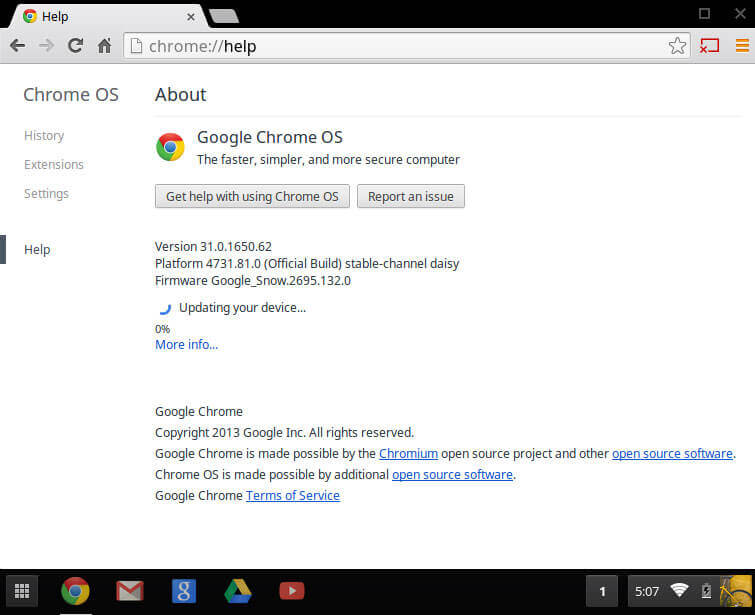Open the first open source software link

click(x=672, y=454)
